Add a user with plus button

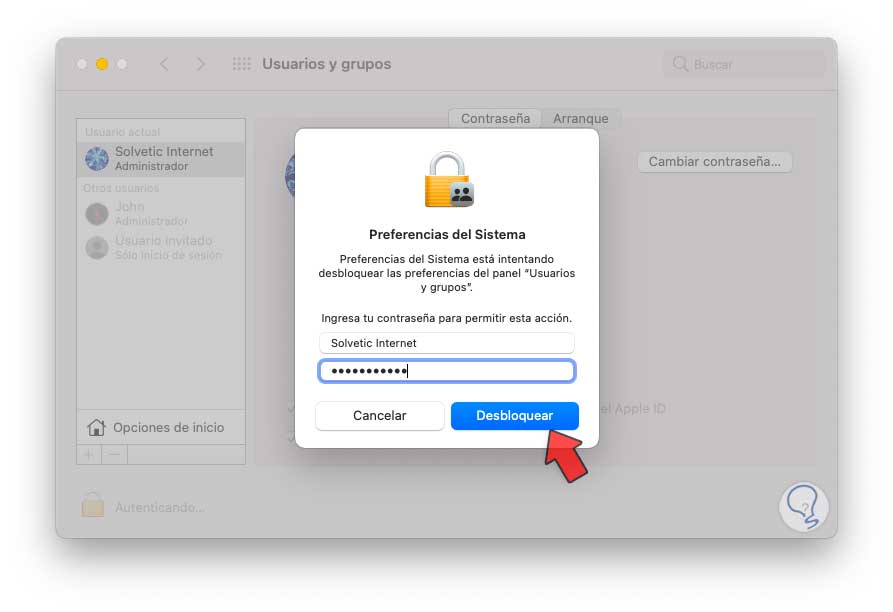click(89, 454)
